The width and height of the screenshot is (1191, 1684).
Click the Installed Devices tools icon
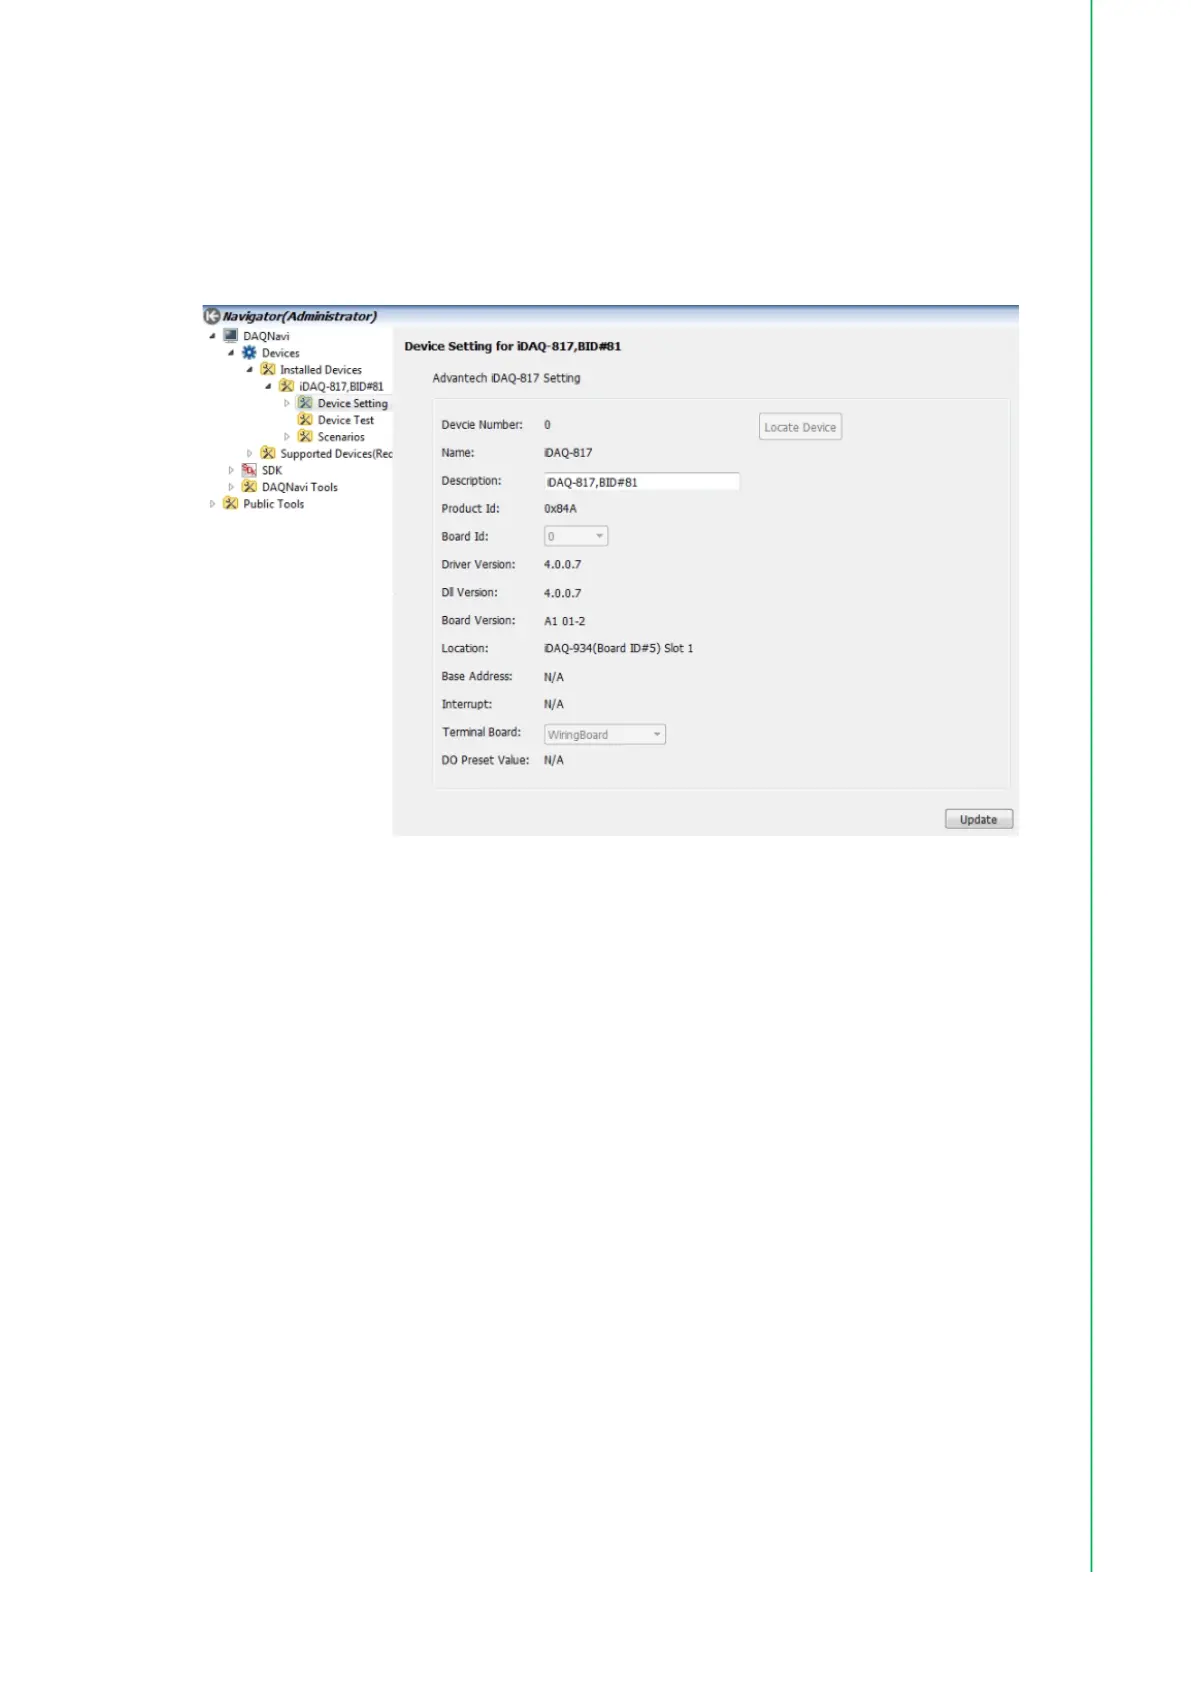click(267, 370)
